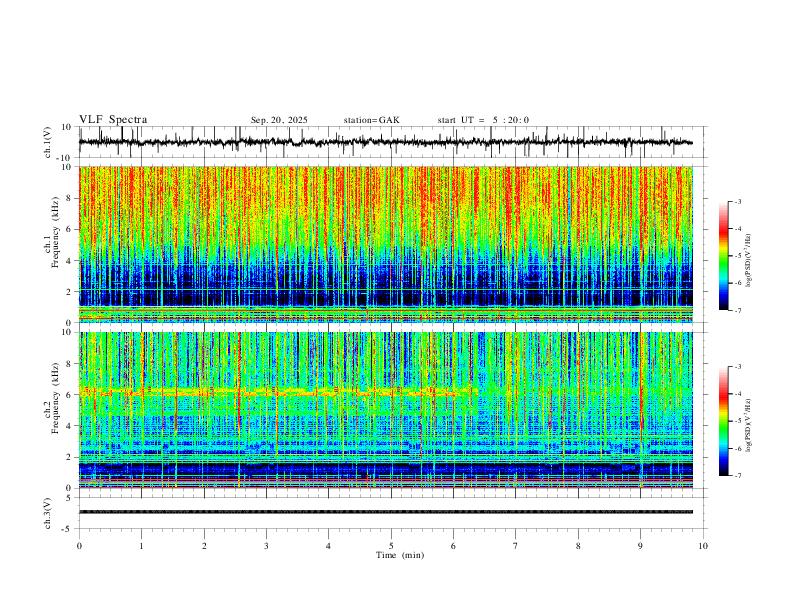The width and height of the screenshot is (792, 612).
Task: Click the "2" tick on ch.2 frequency axis
Action: (69, 457)
